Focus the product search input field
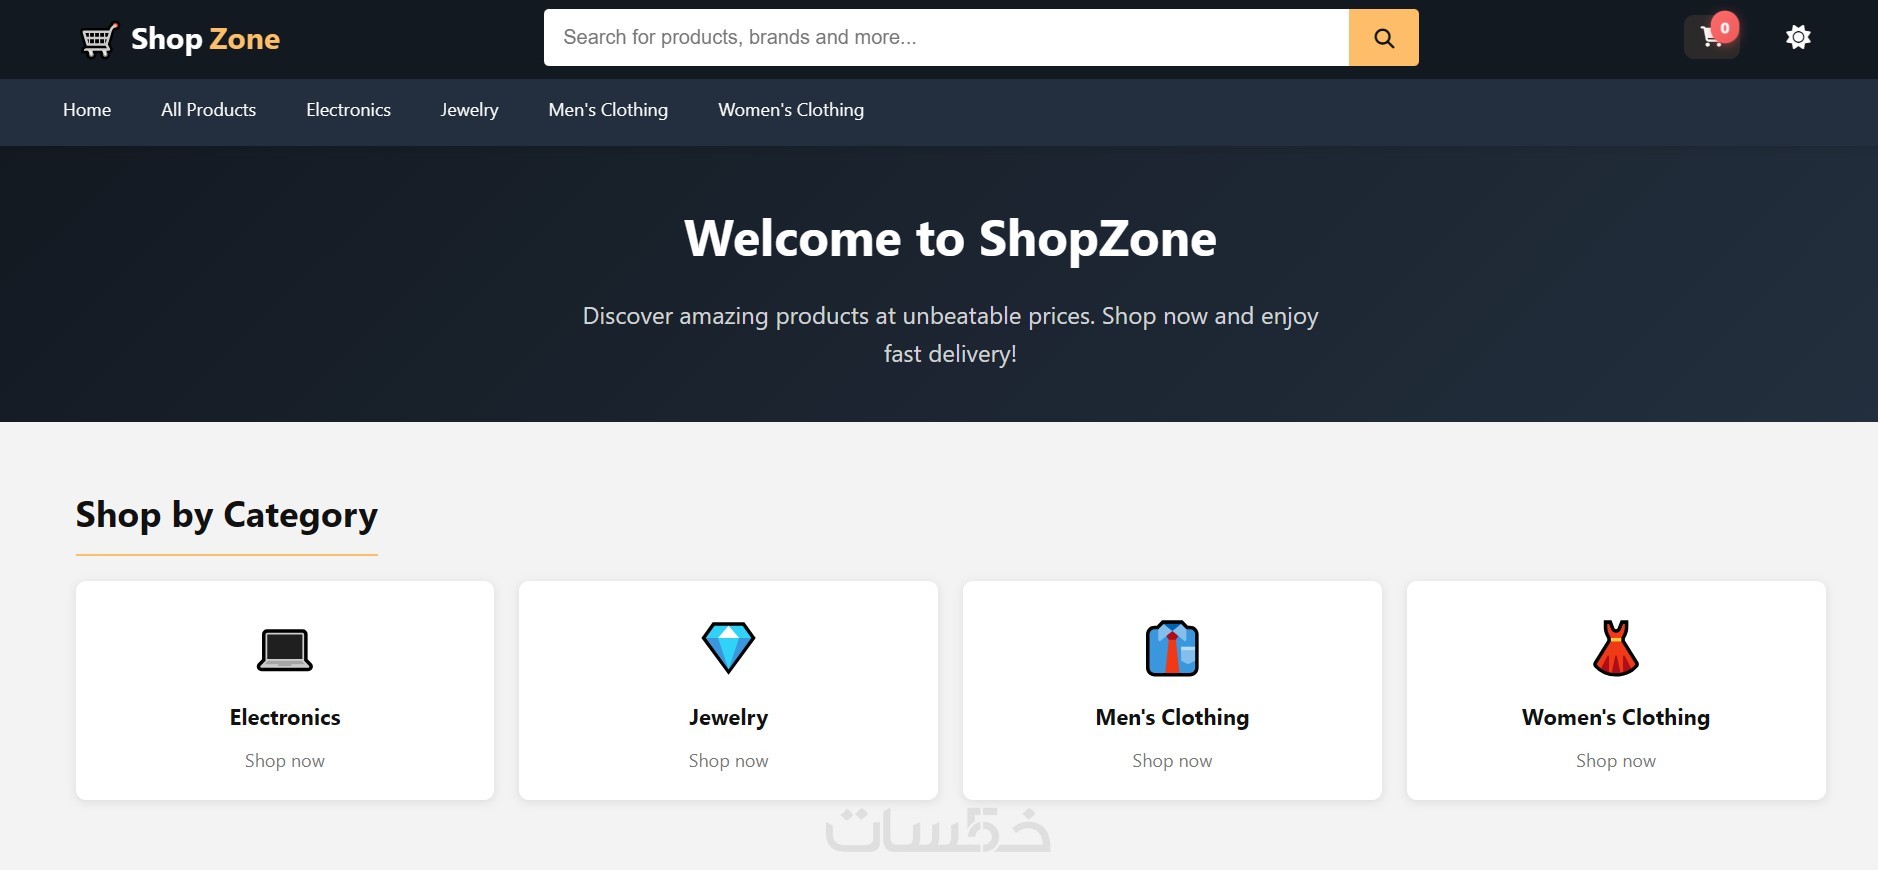The width and height of the screenshot is (1878, 870). pos(946,38)
